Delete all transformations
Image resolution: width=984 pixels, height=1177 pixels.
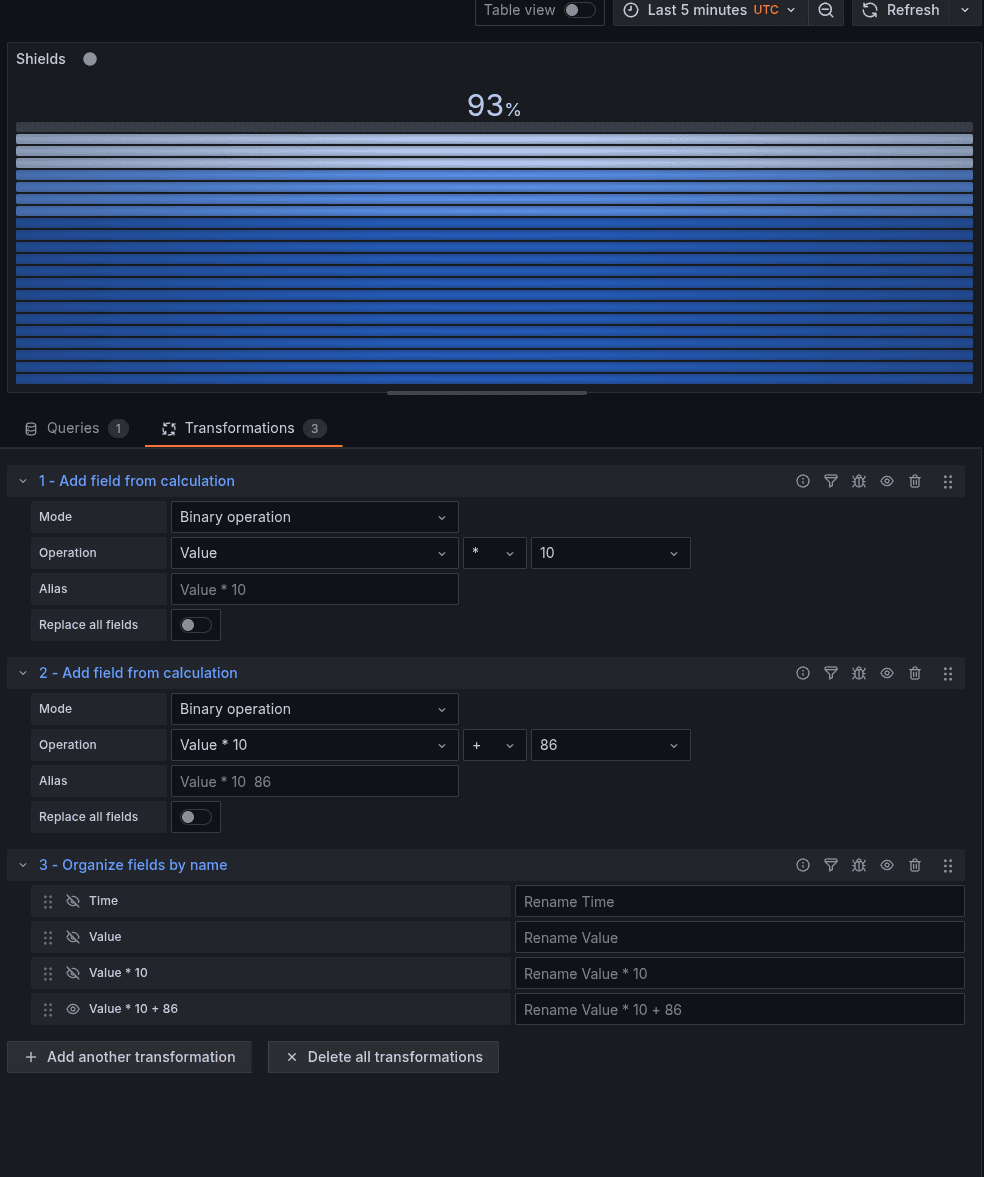pos(383,1057)
